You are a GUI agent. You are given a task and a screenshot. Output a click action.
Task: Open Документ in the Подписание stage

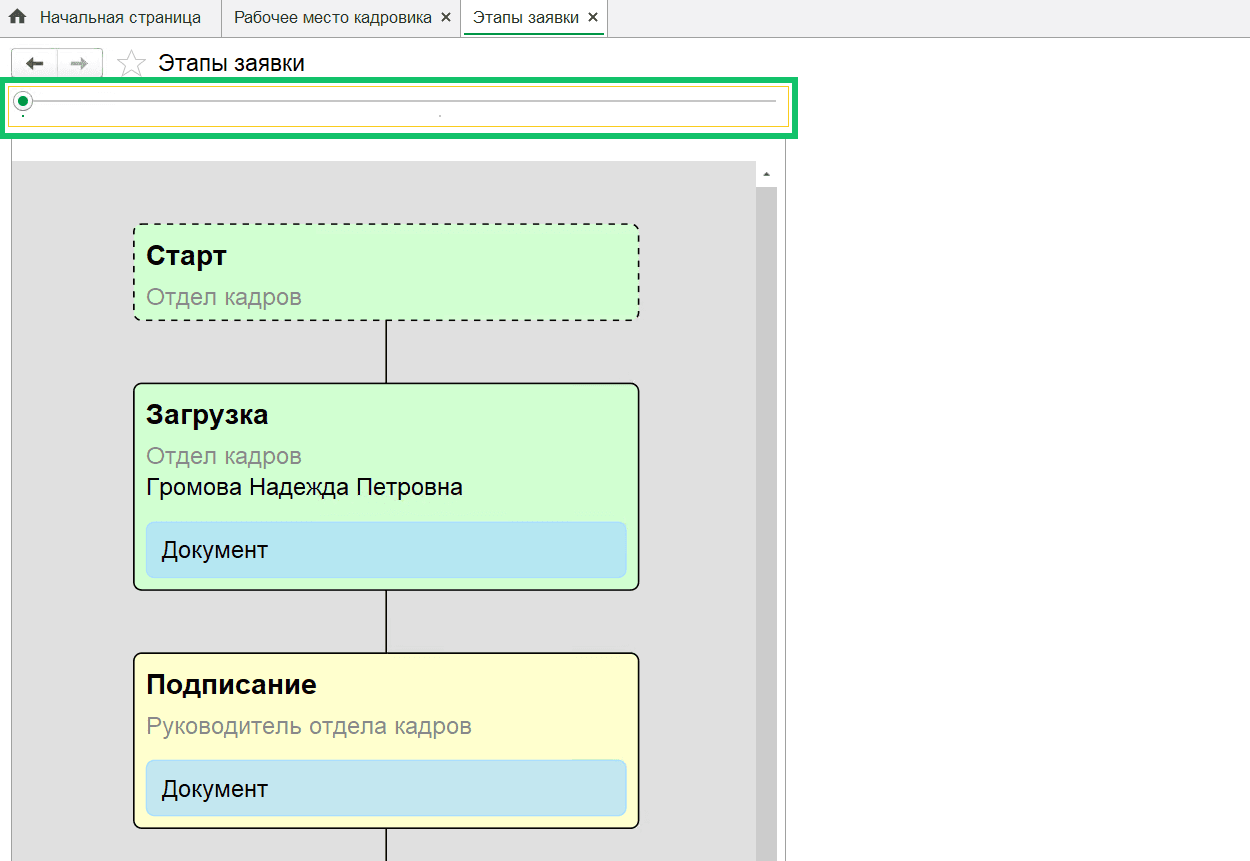pyautogui.click(x=386, y=788)
